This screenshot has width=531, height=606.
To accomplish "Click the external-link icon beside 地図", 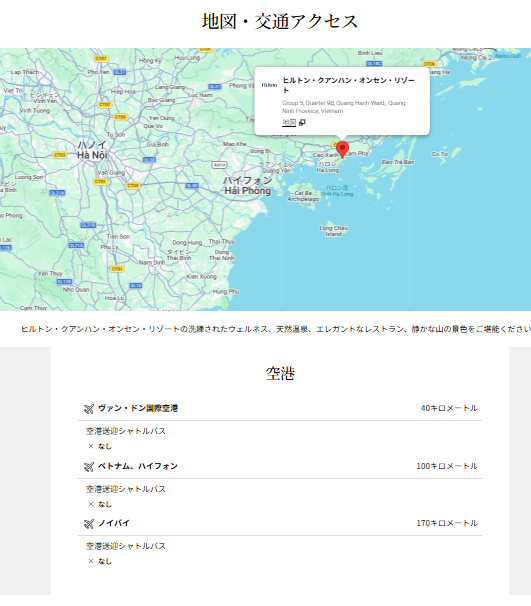I will point(302,123).
